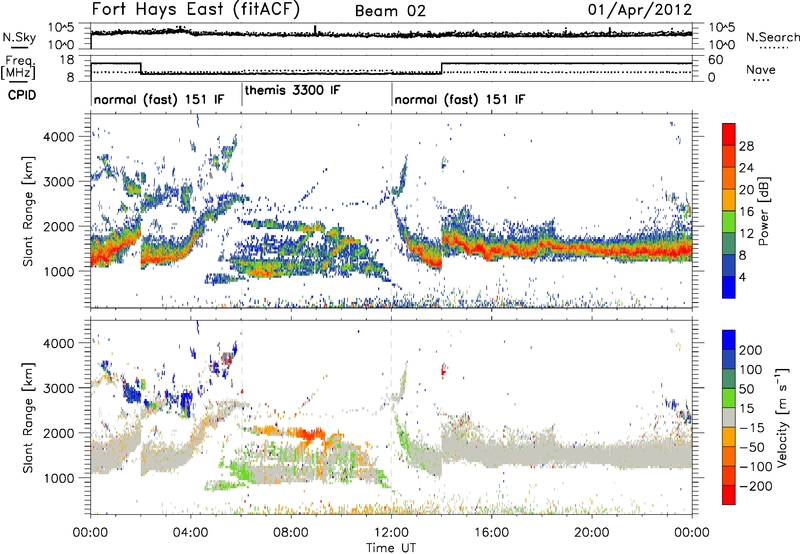Click the 'N.Sky' axis label
800x554 pixels.
(x=19, y=37)
